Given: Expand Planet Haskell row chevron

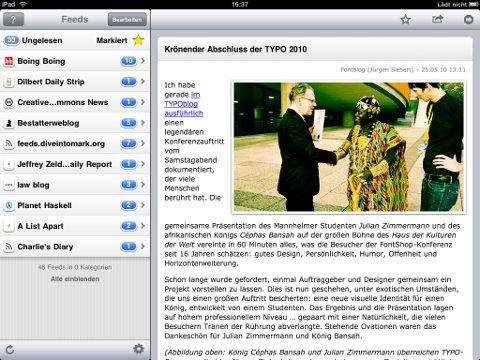Looking at the screenshot, I should (143, 205).
